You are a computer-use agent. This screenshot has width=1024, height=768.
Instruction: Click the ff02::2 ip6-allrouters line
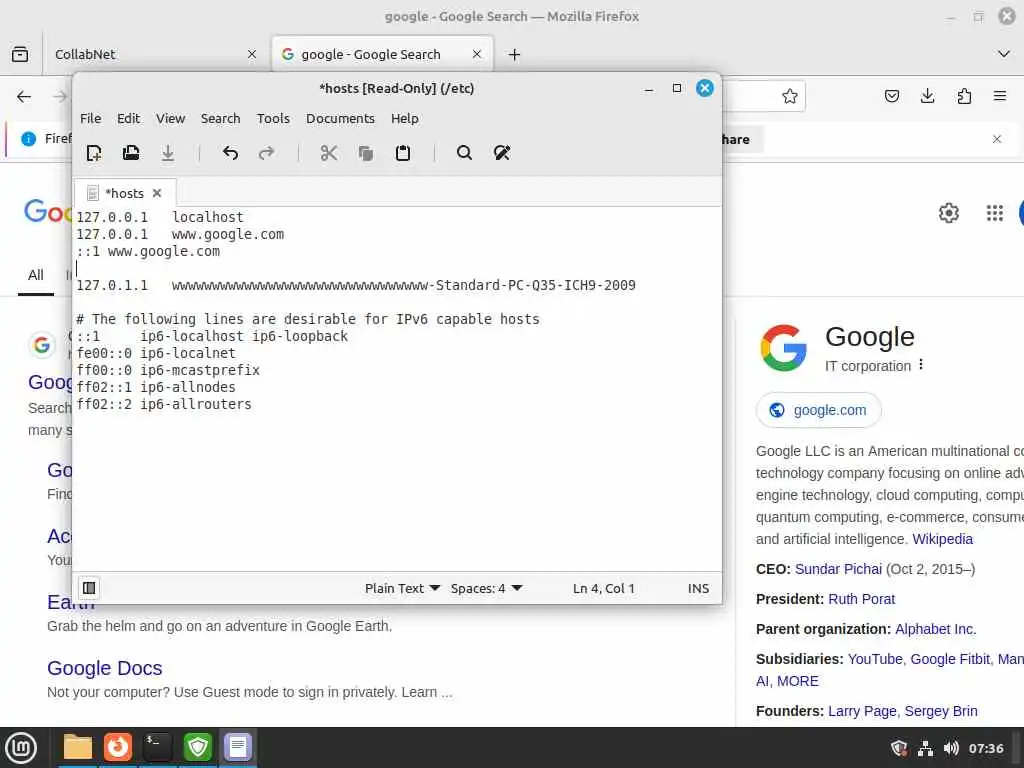coord(164,404)
